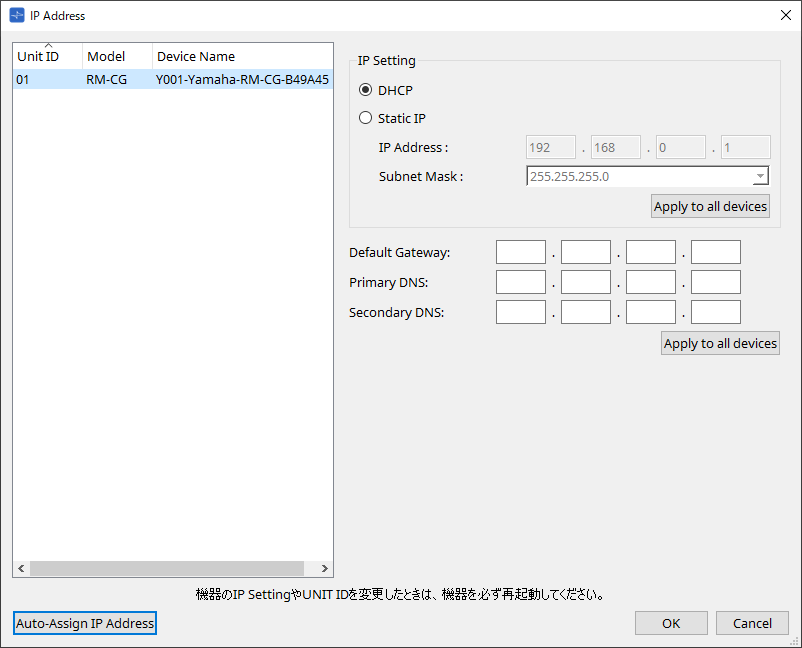Click Apply to all devices under IP Setting
The image size is (802, 648).
click(710, 207)
